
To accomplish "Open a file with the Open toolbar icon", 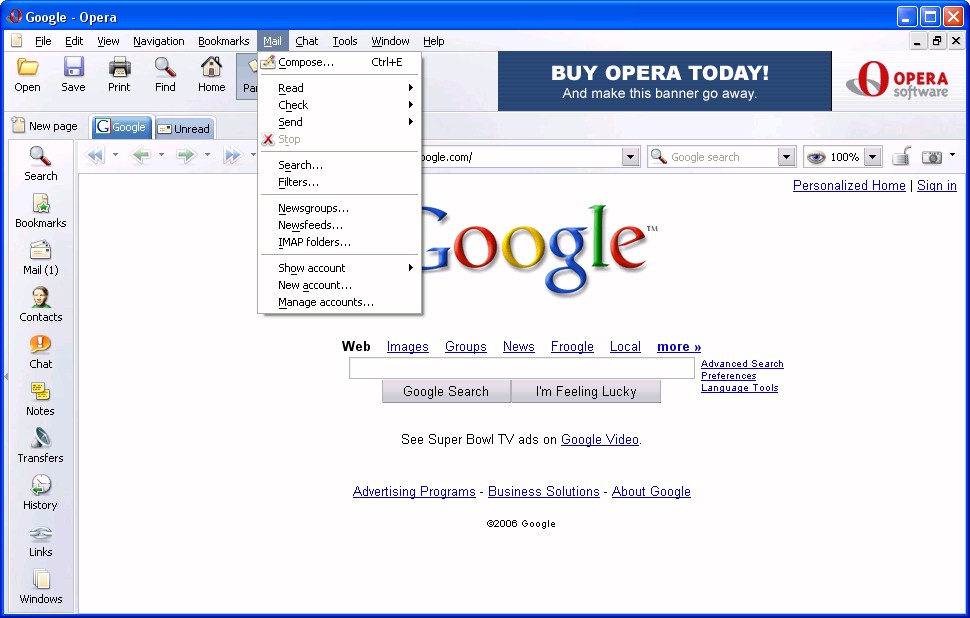I will (x=27, y=74).
